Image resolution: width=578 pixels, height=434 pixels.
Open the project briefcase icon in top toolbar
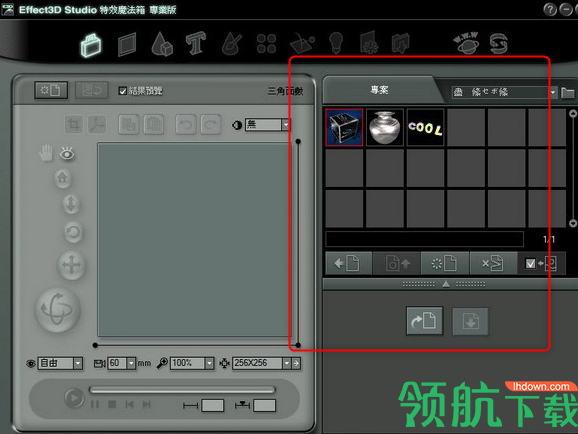pyautogui.click(x=91, y=45)
